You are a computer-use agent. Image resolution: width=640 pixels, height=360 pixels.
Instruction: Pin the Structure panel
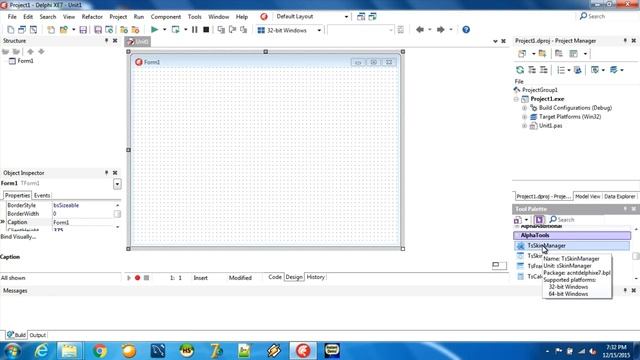[x=107, y=41]
